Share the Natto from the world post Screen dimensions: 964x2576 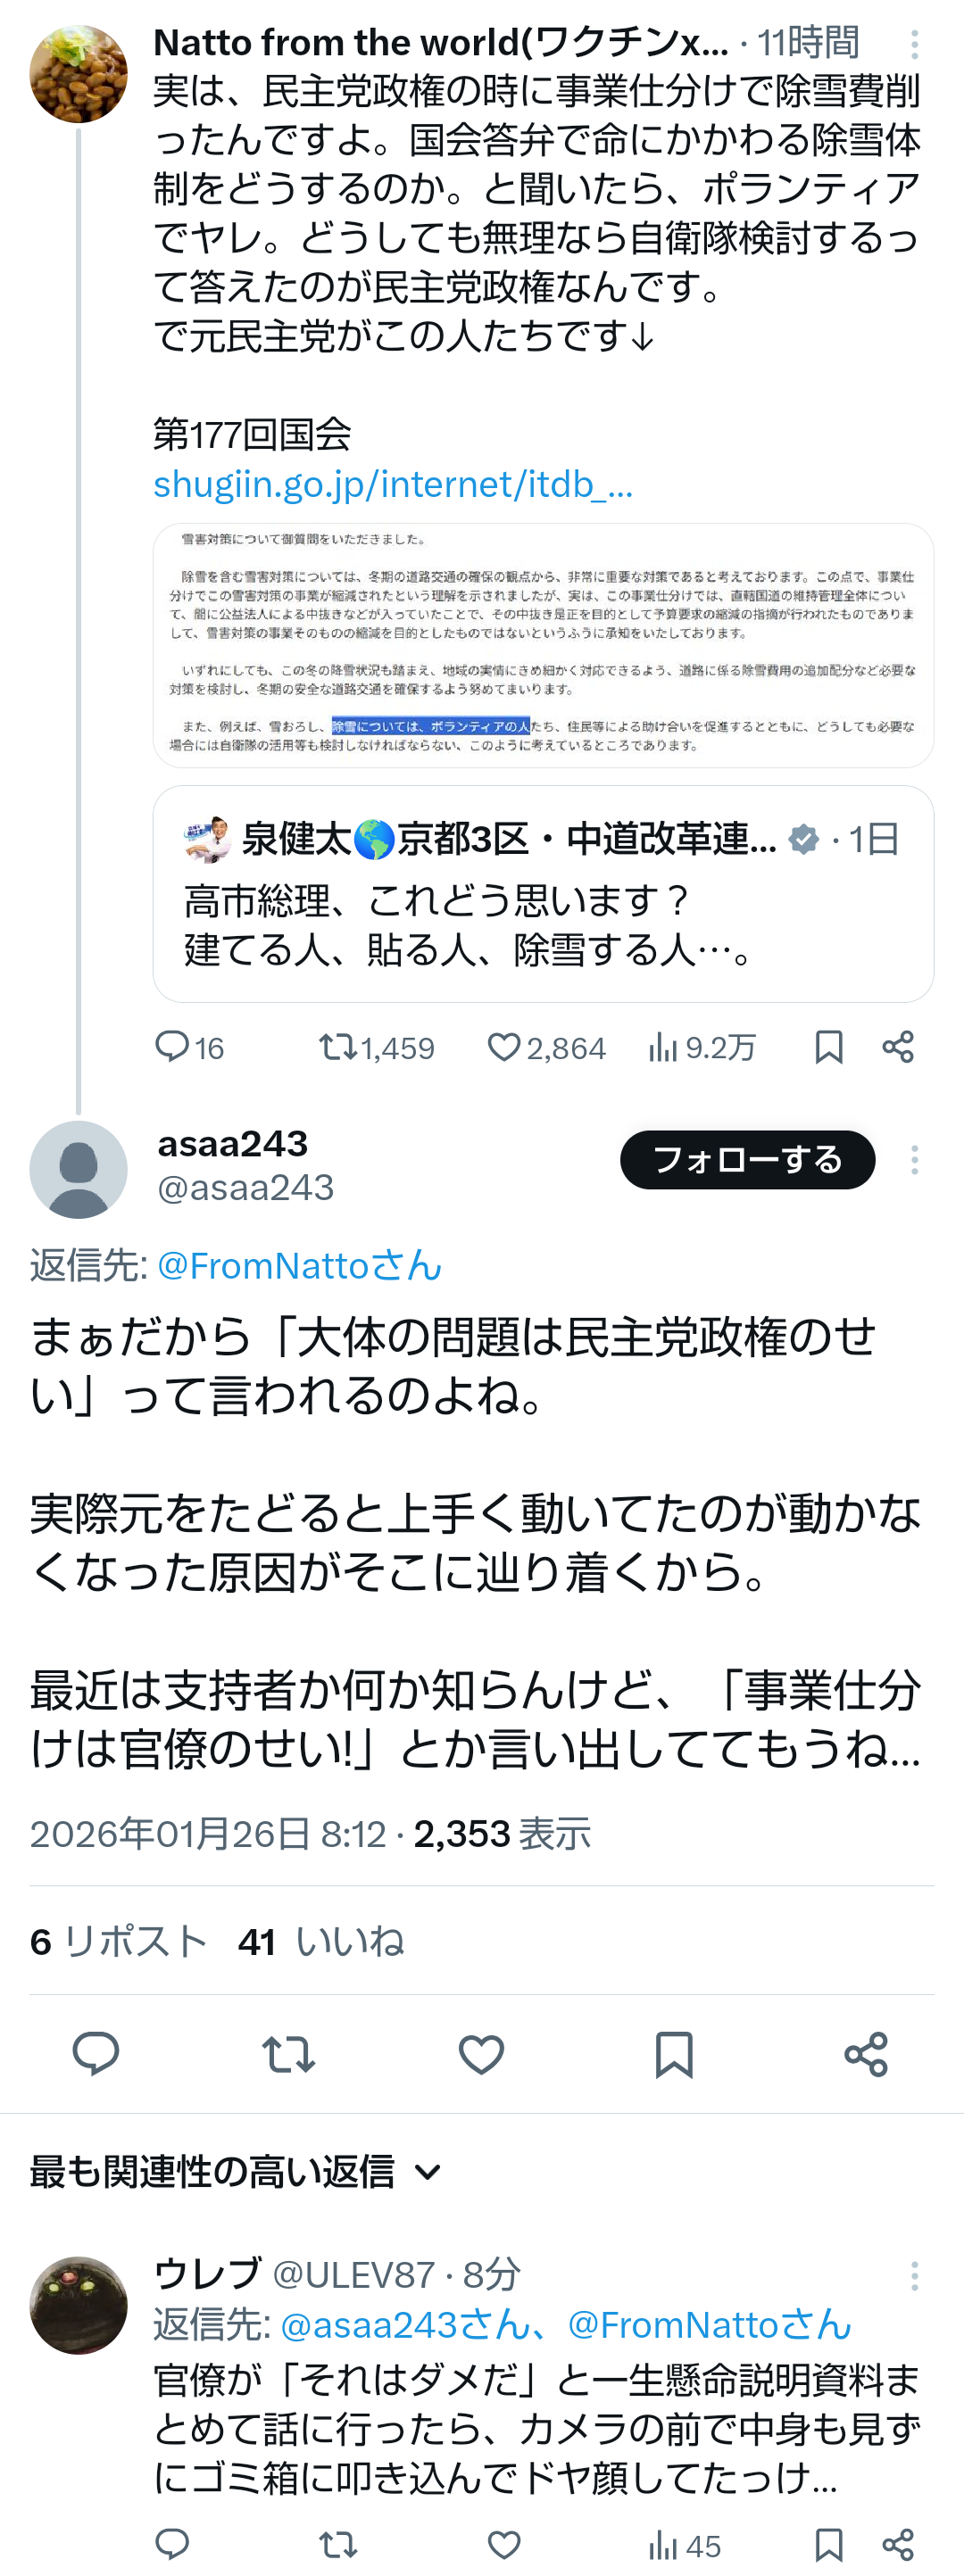coord(898,1047)
